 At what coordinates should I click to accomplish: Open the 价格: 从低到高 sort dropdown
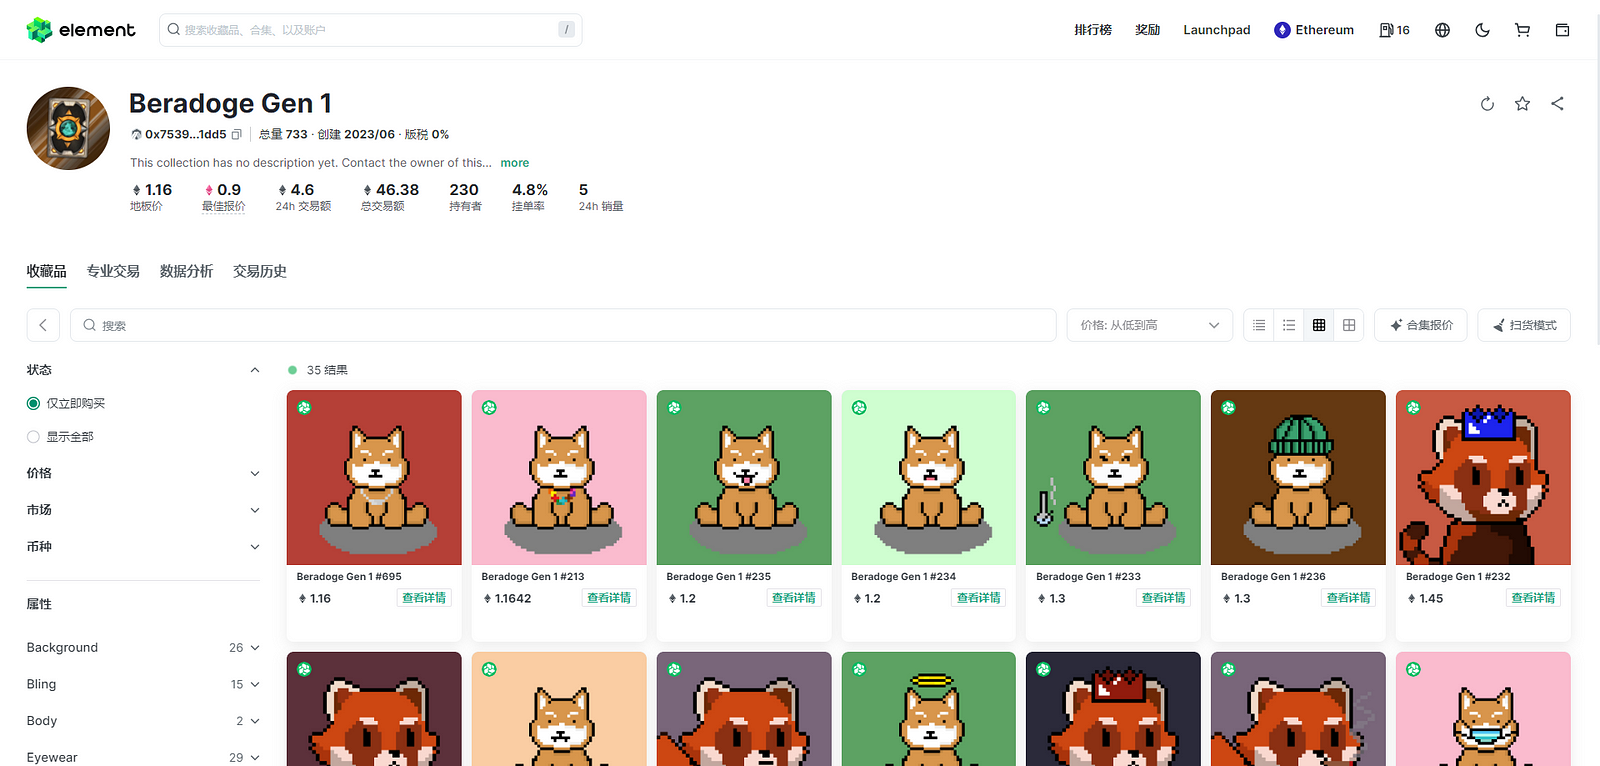tap(1149, 325)
